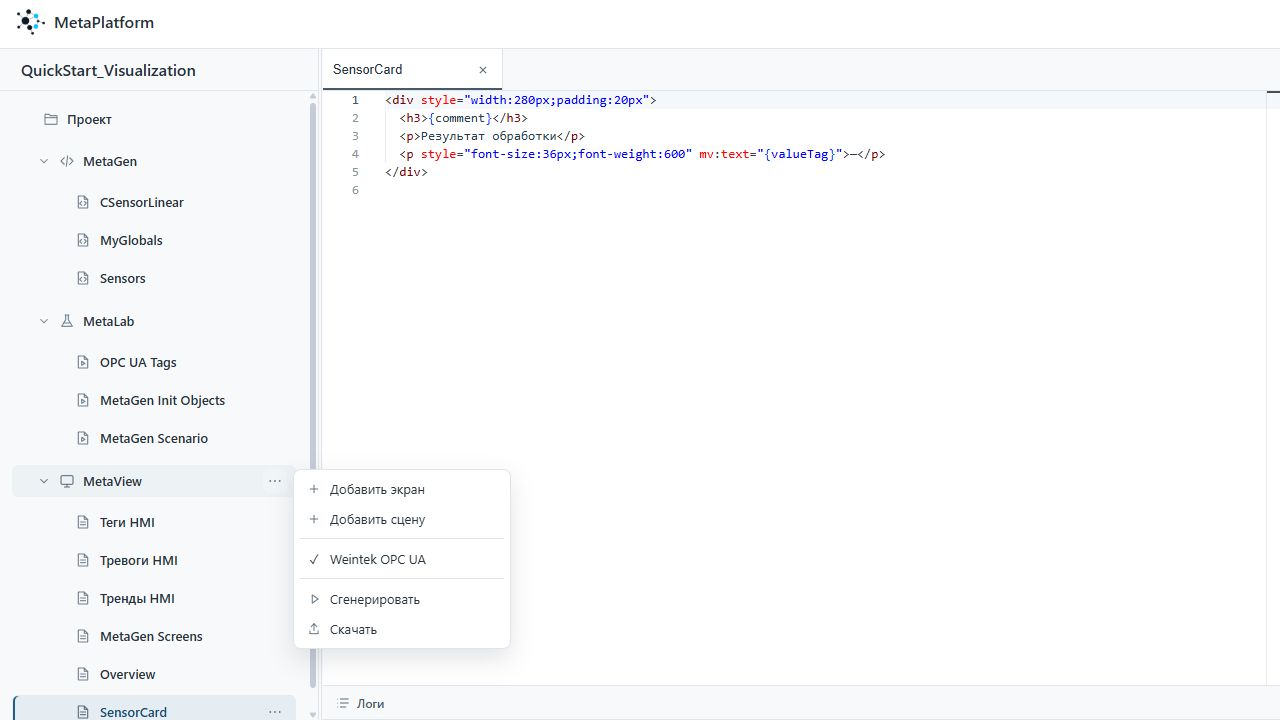Click the document icon beside OPC UA Tags
The image size is (1280, 720).
[x=83, y=362]
